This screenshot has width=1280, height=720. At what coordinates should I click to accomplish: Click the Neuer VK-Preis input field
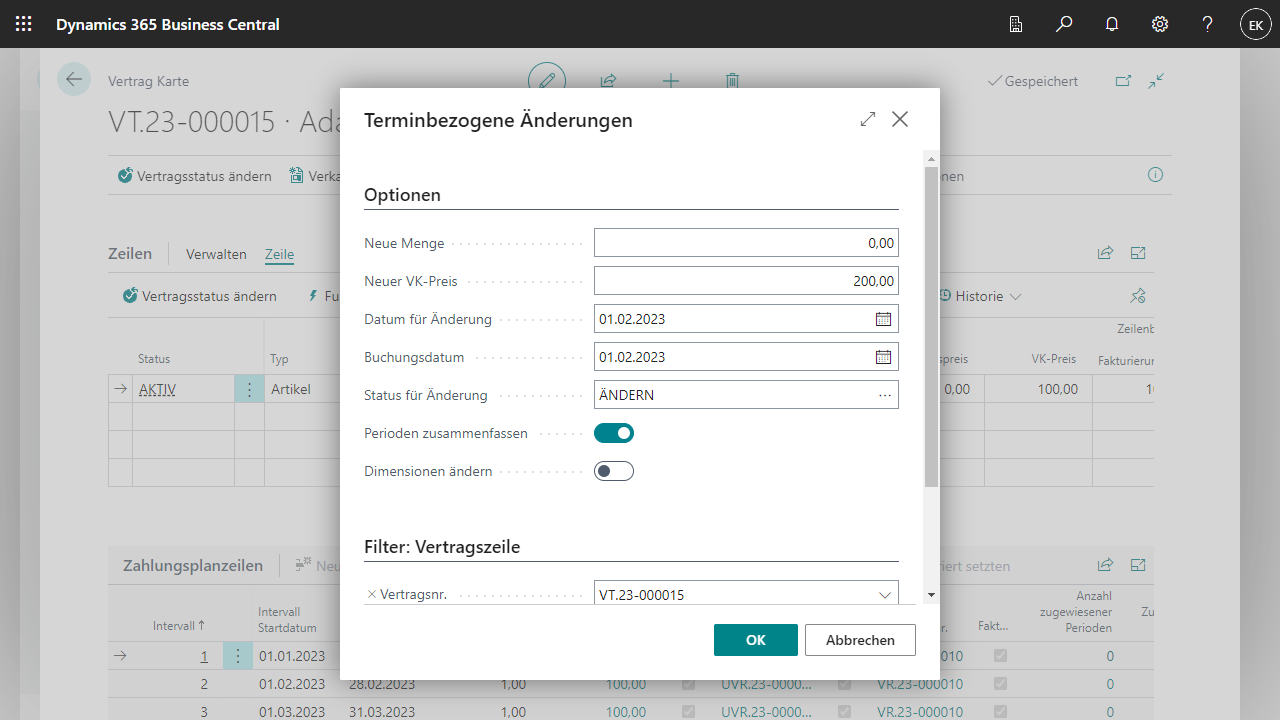(745, 281)
